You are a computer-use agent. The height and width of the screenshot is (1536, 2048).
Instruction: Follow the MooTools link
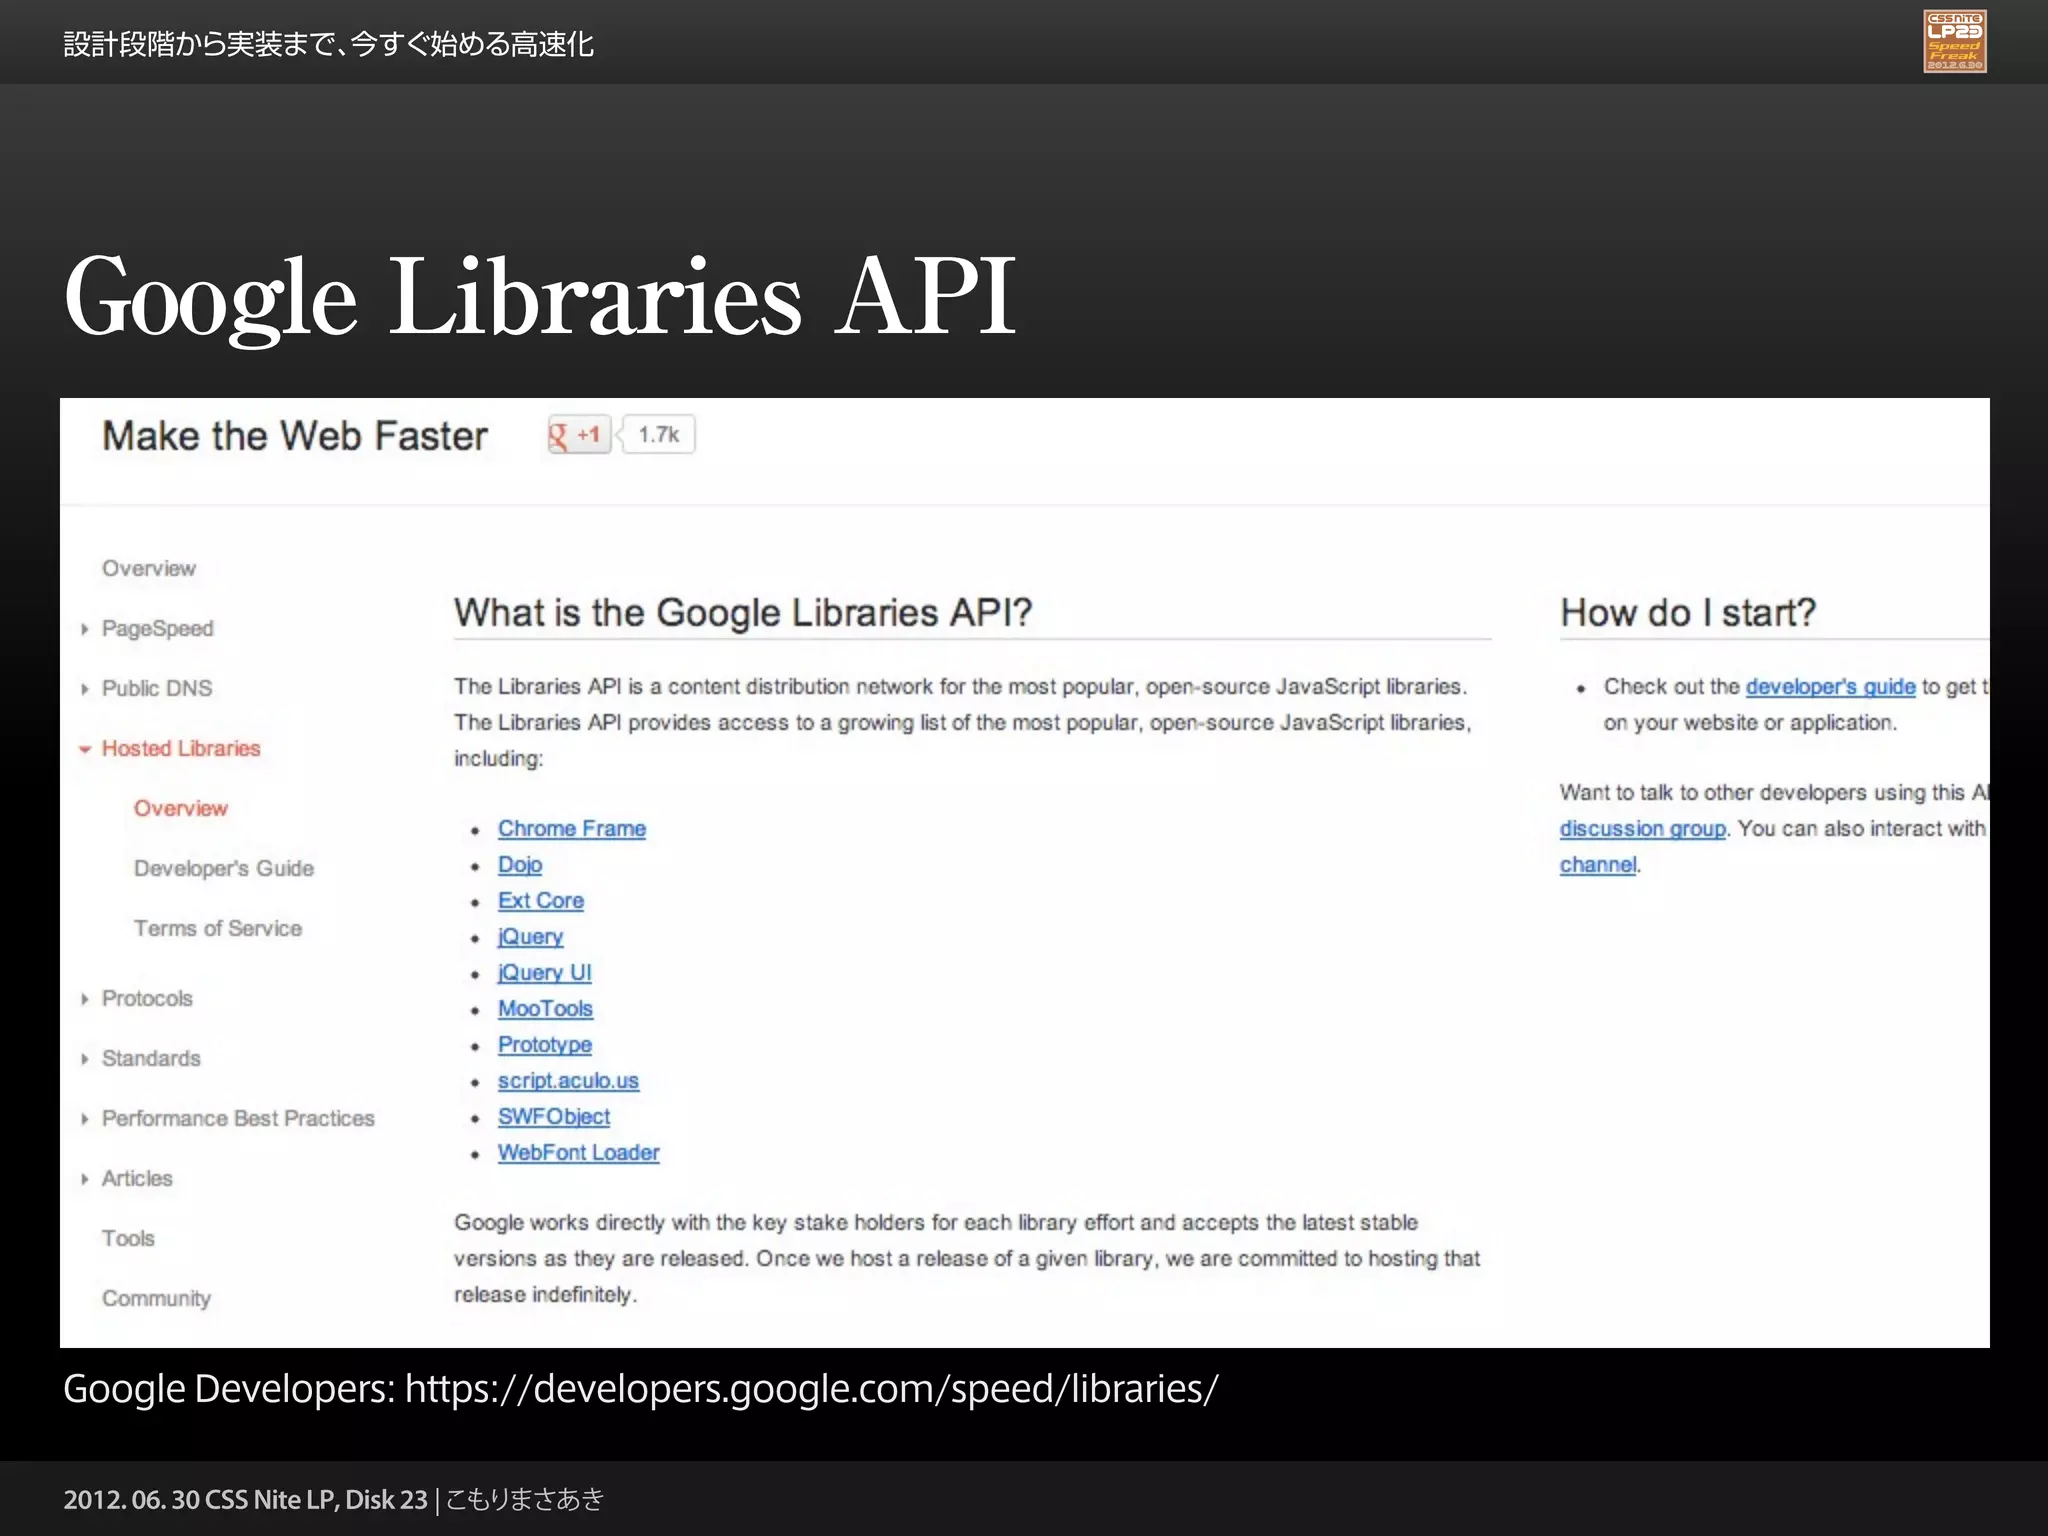[545, 1009]
